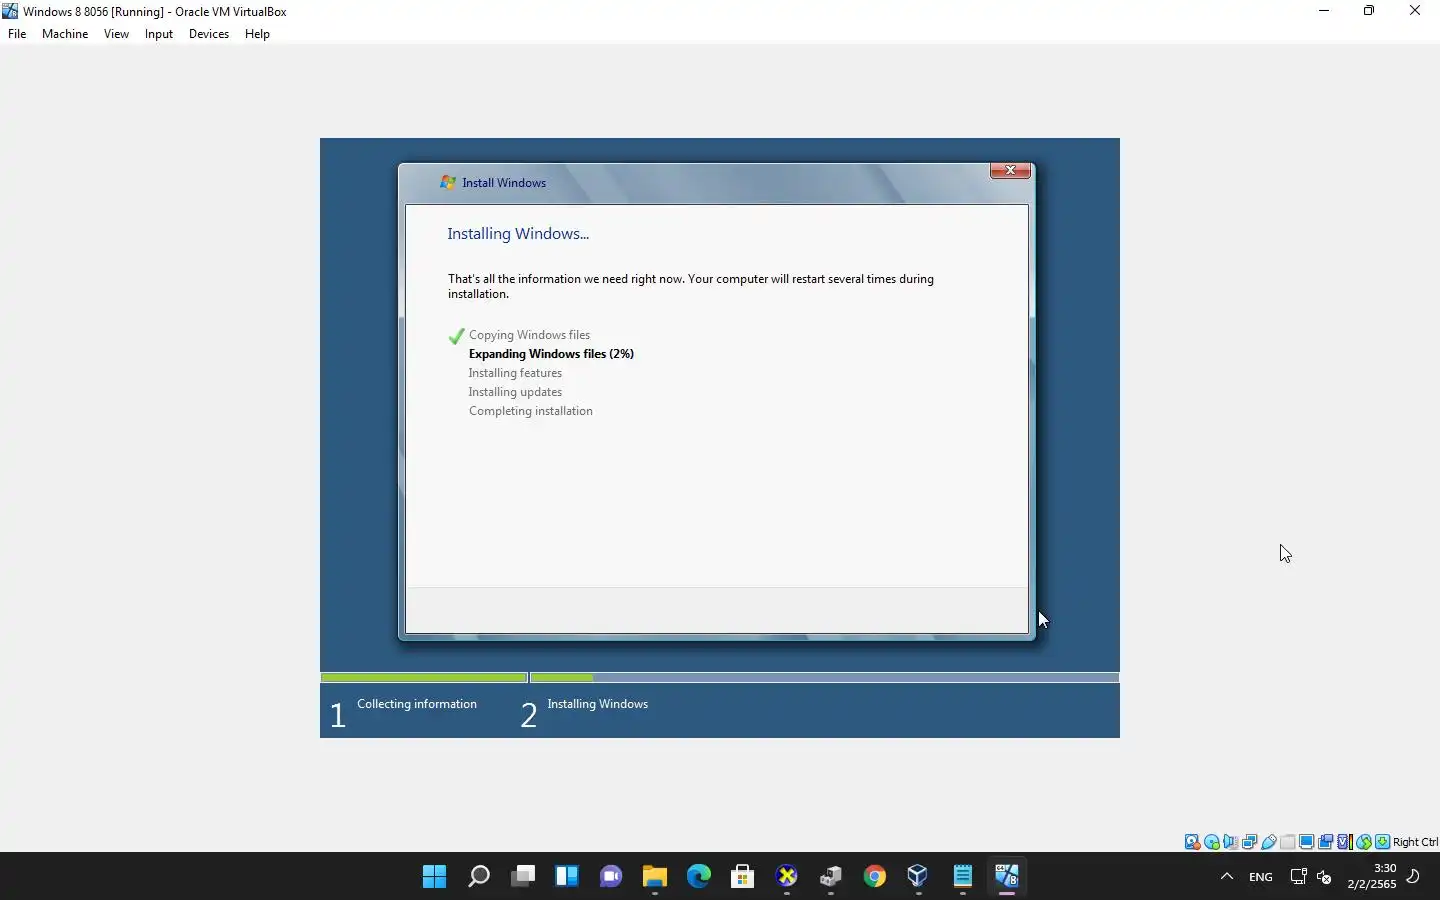Open taskbar Search
The image size is (1440, 900).
479,877
